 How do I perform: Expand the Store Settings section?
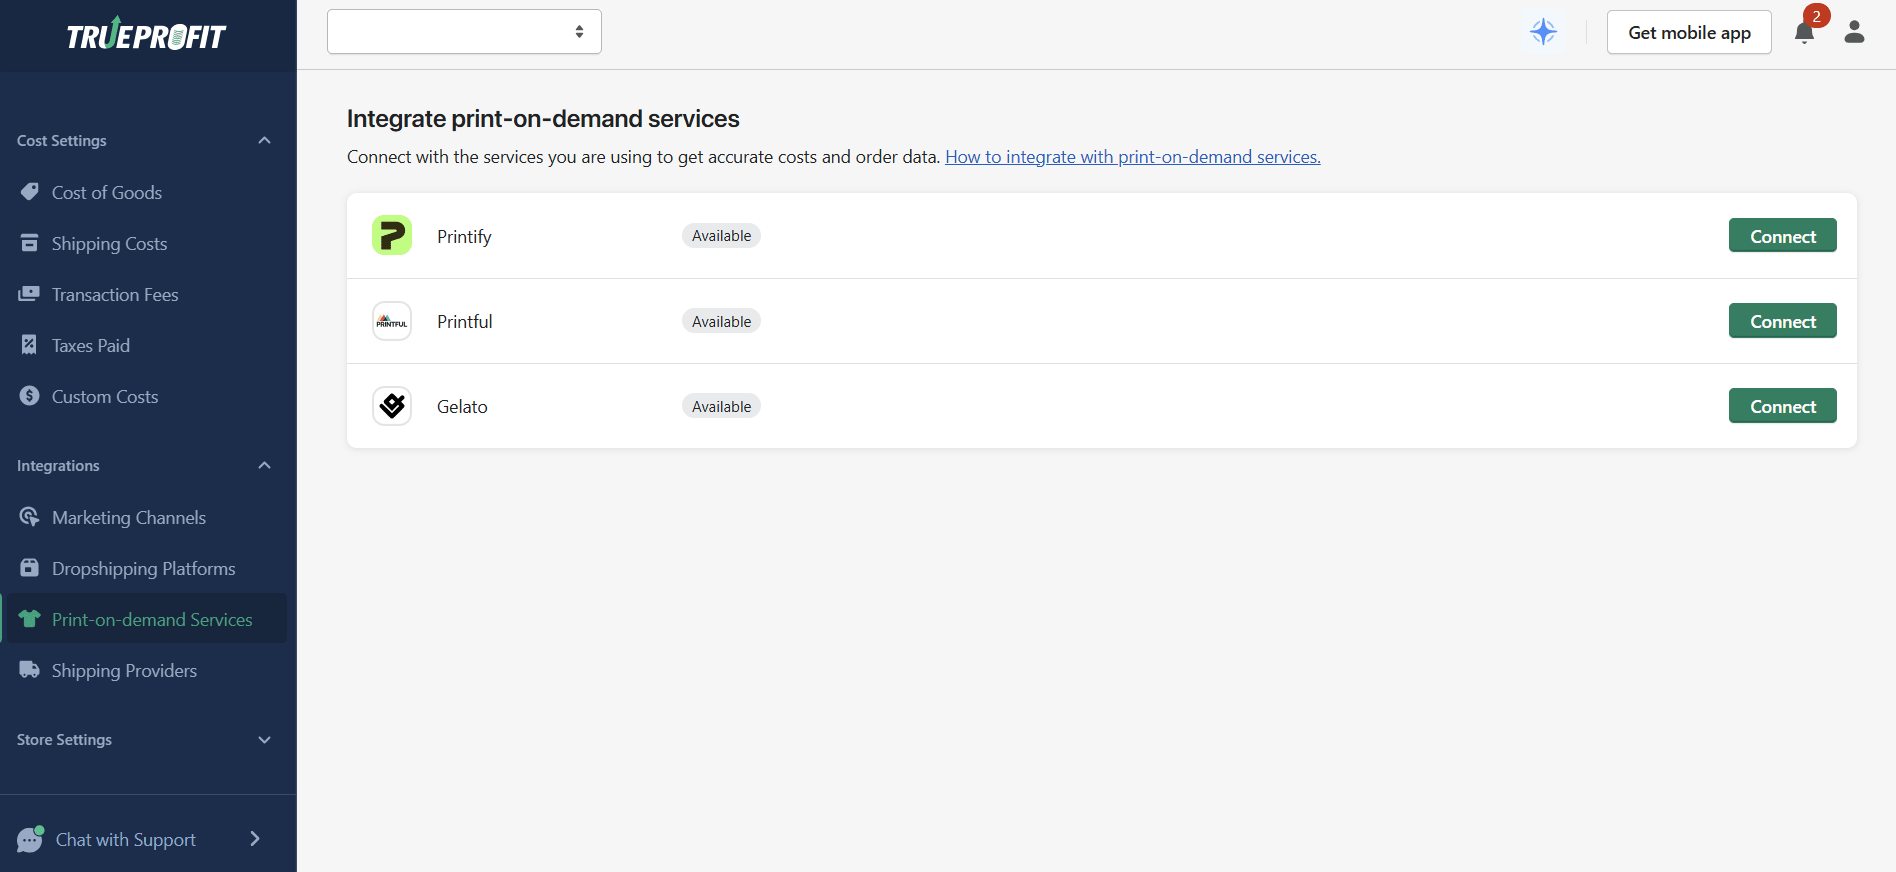264,740
